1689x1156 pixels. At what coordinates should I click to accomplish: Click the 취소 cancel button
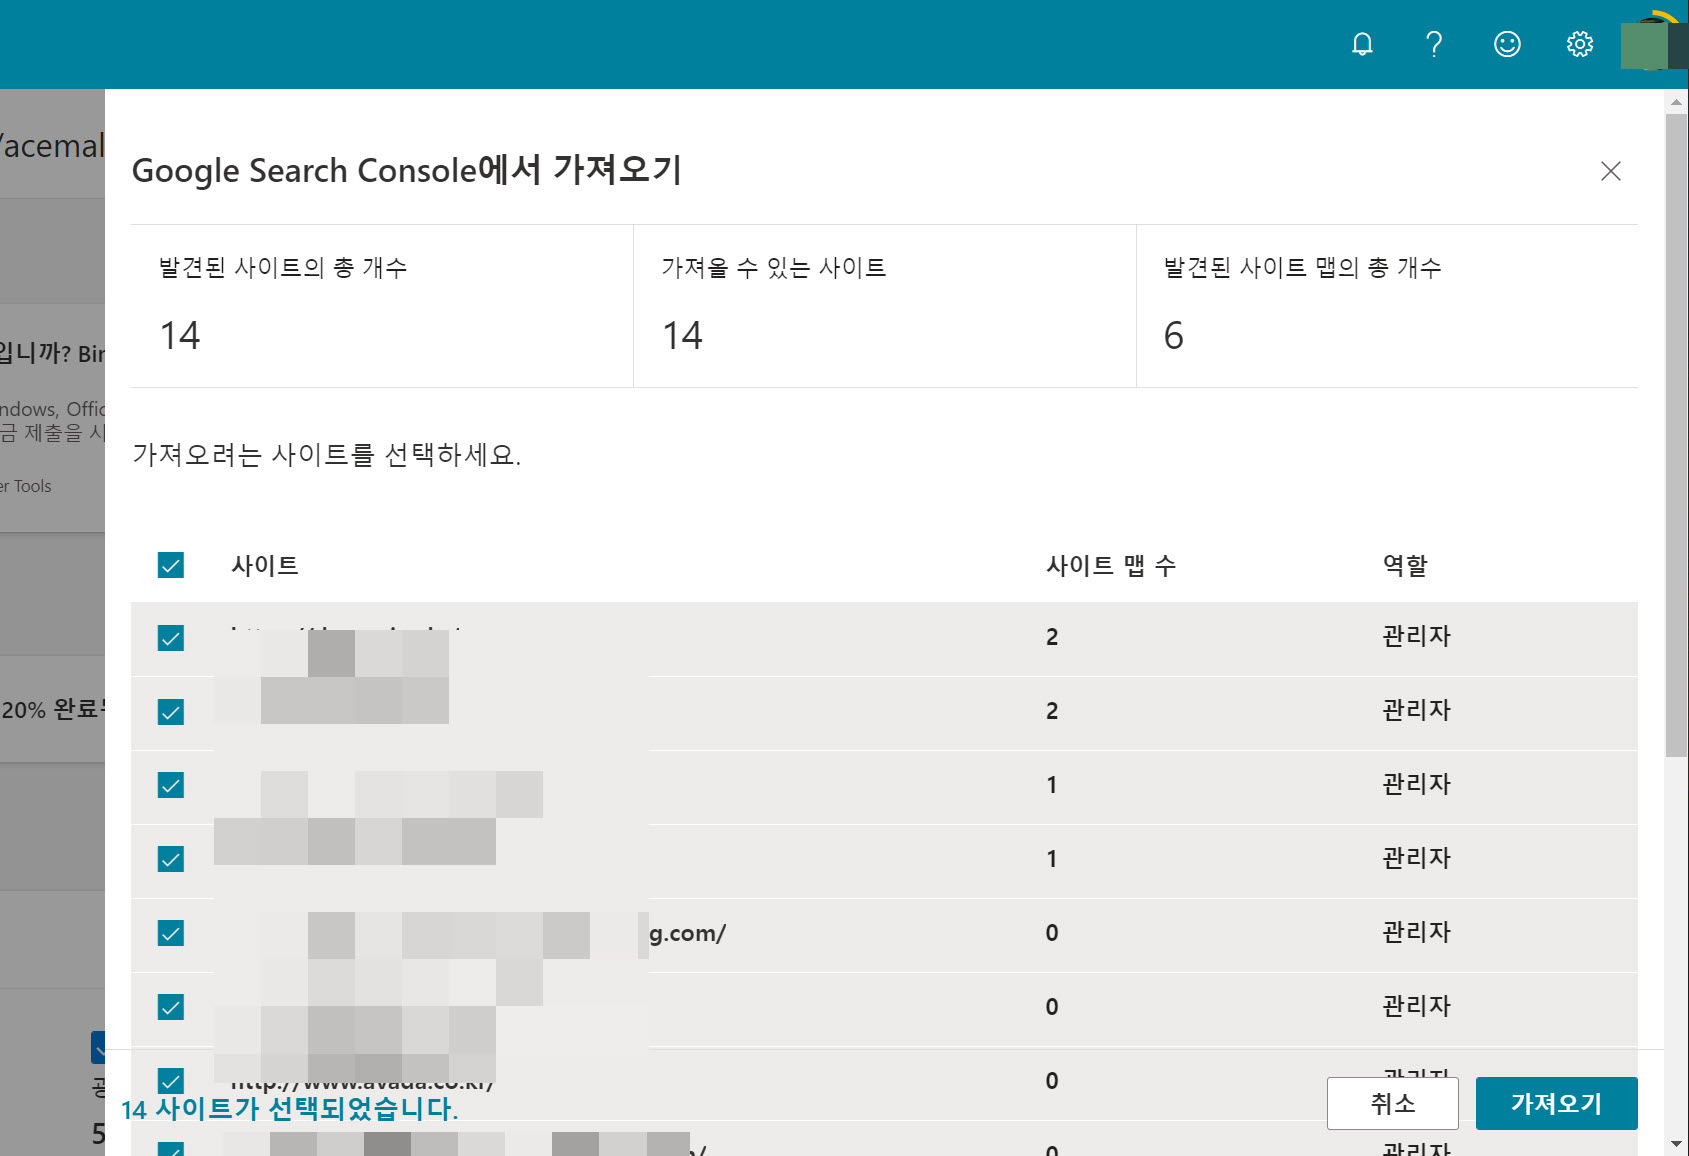click(1392, 1103)
